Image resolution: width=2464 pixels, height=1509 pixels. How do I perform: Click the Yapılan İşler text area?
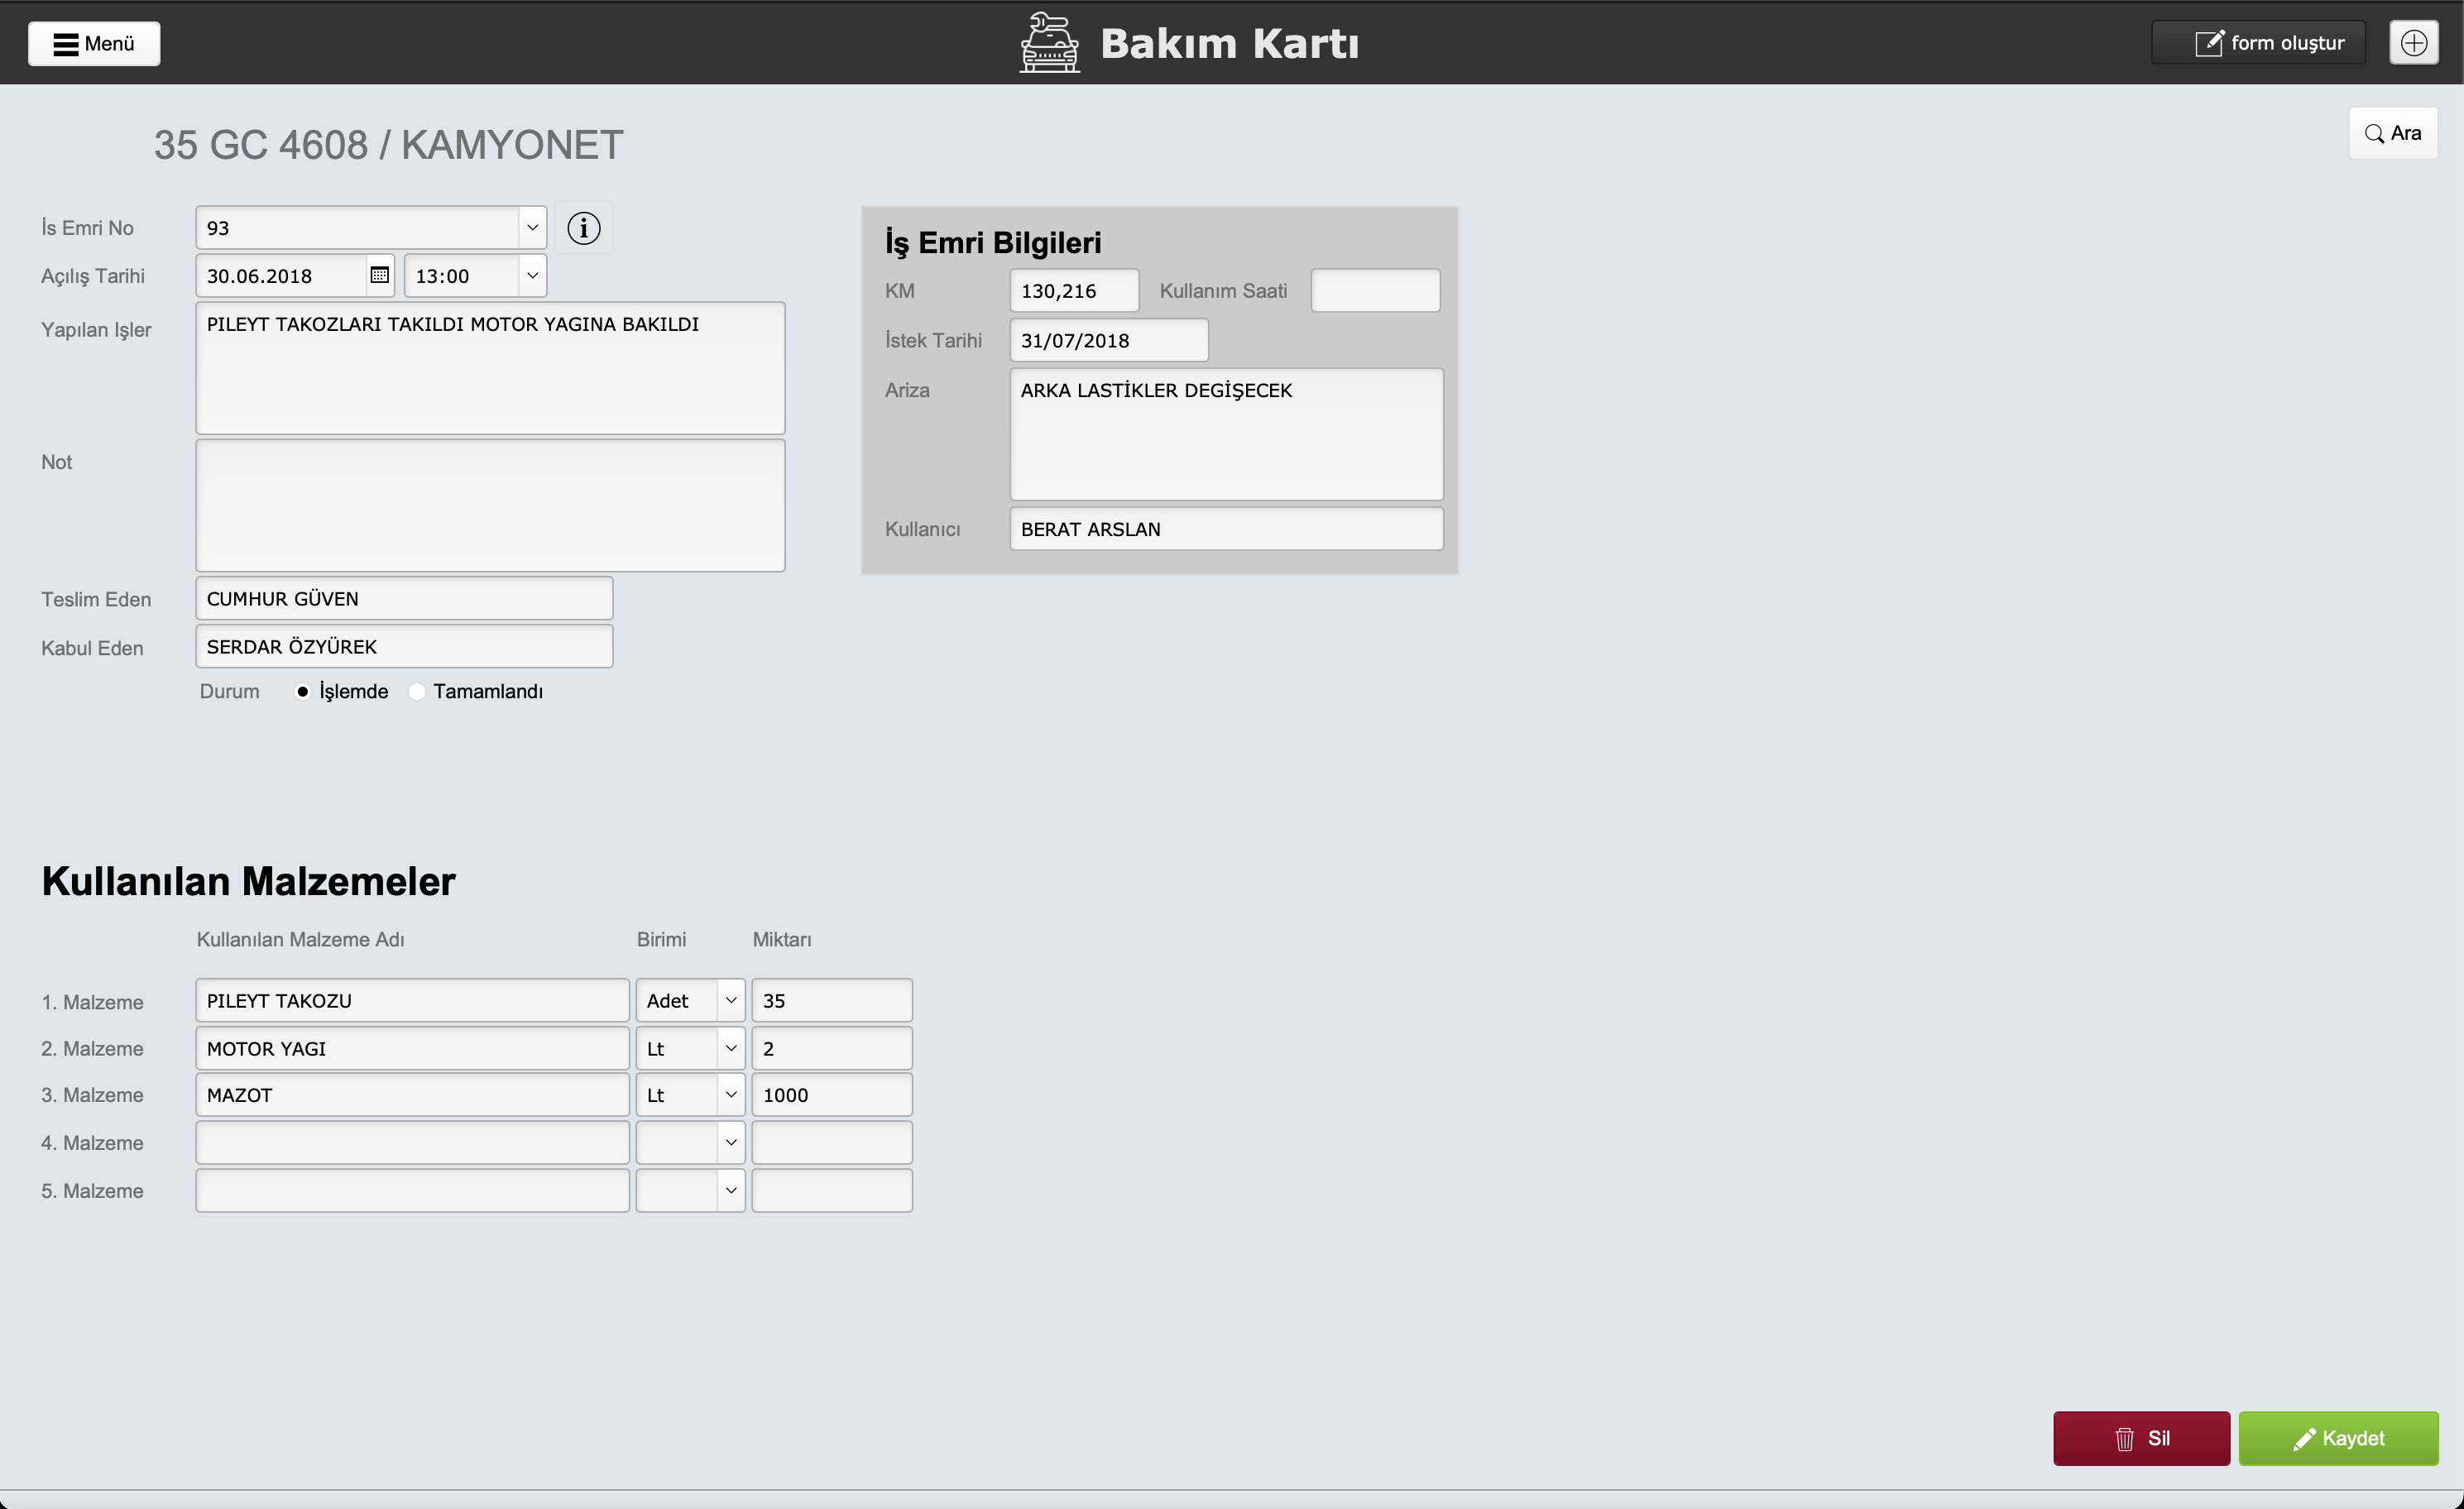[x=490, y=368]
